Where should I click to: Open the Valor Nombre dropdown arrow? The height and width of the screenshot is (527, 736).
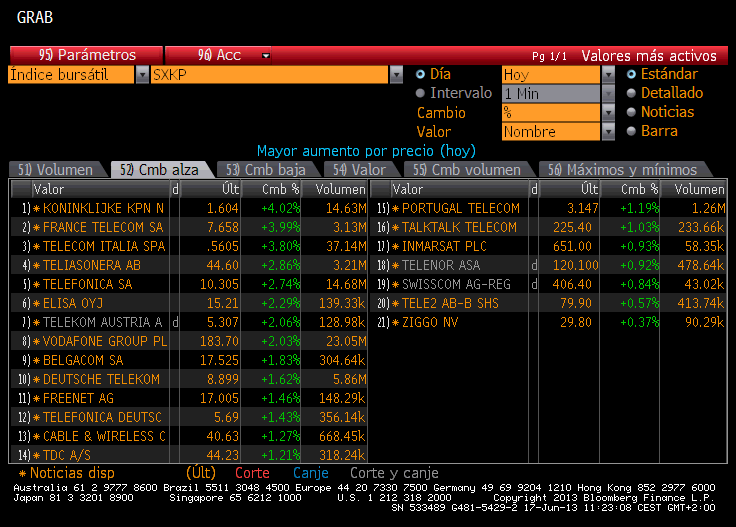pos(608,131)
